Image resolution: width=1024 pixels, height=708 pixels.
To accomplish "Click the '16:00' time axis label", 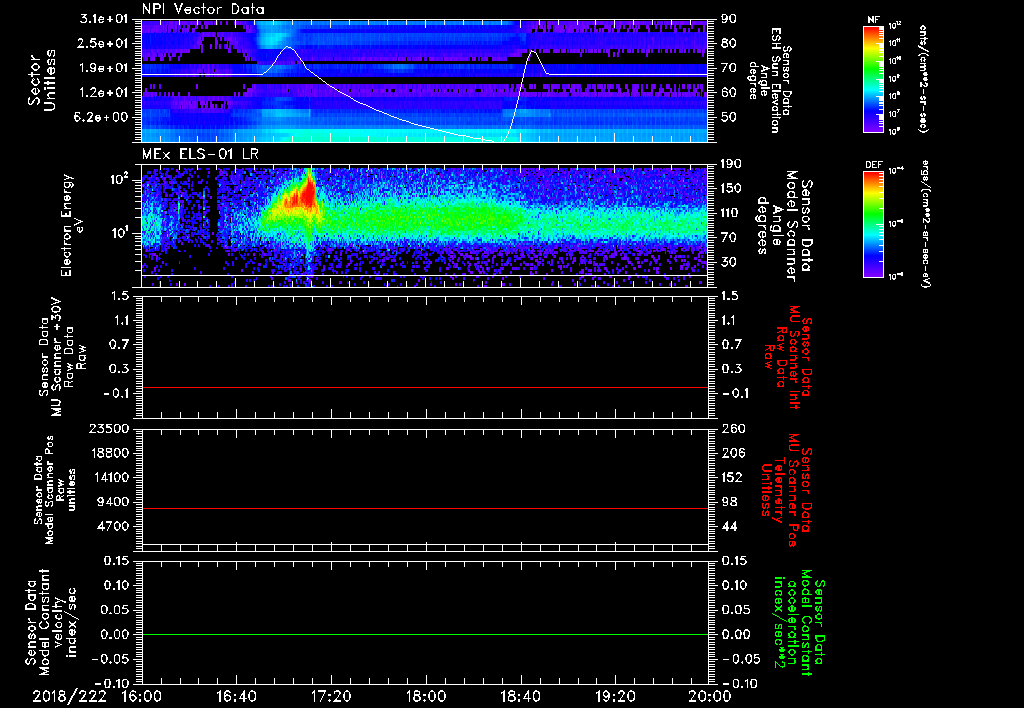I will (x=142, y=696).
